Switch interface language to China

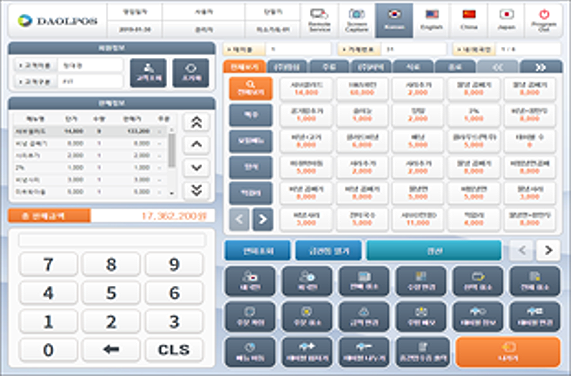point(469,21)
